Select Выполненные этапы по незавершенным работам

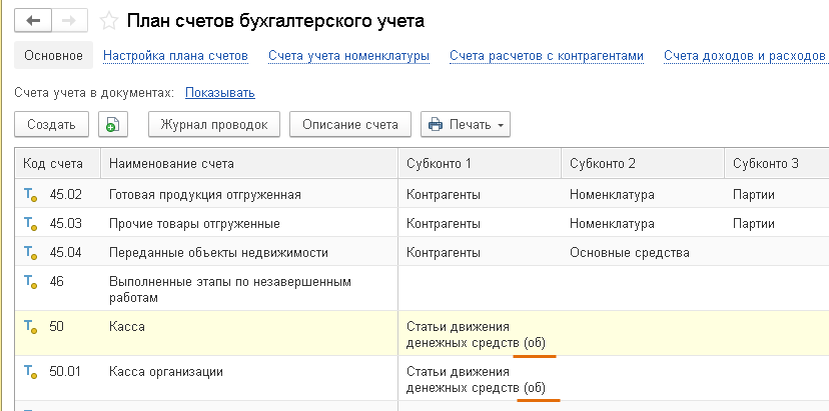coord(230,290)
